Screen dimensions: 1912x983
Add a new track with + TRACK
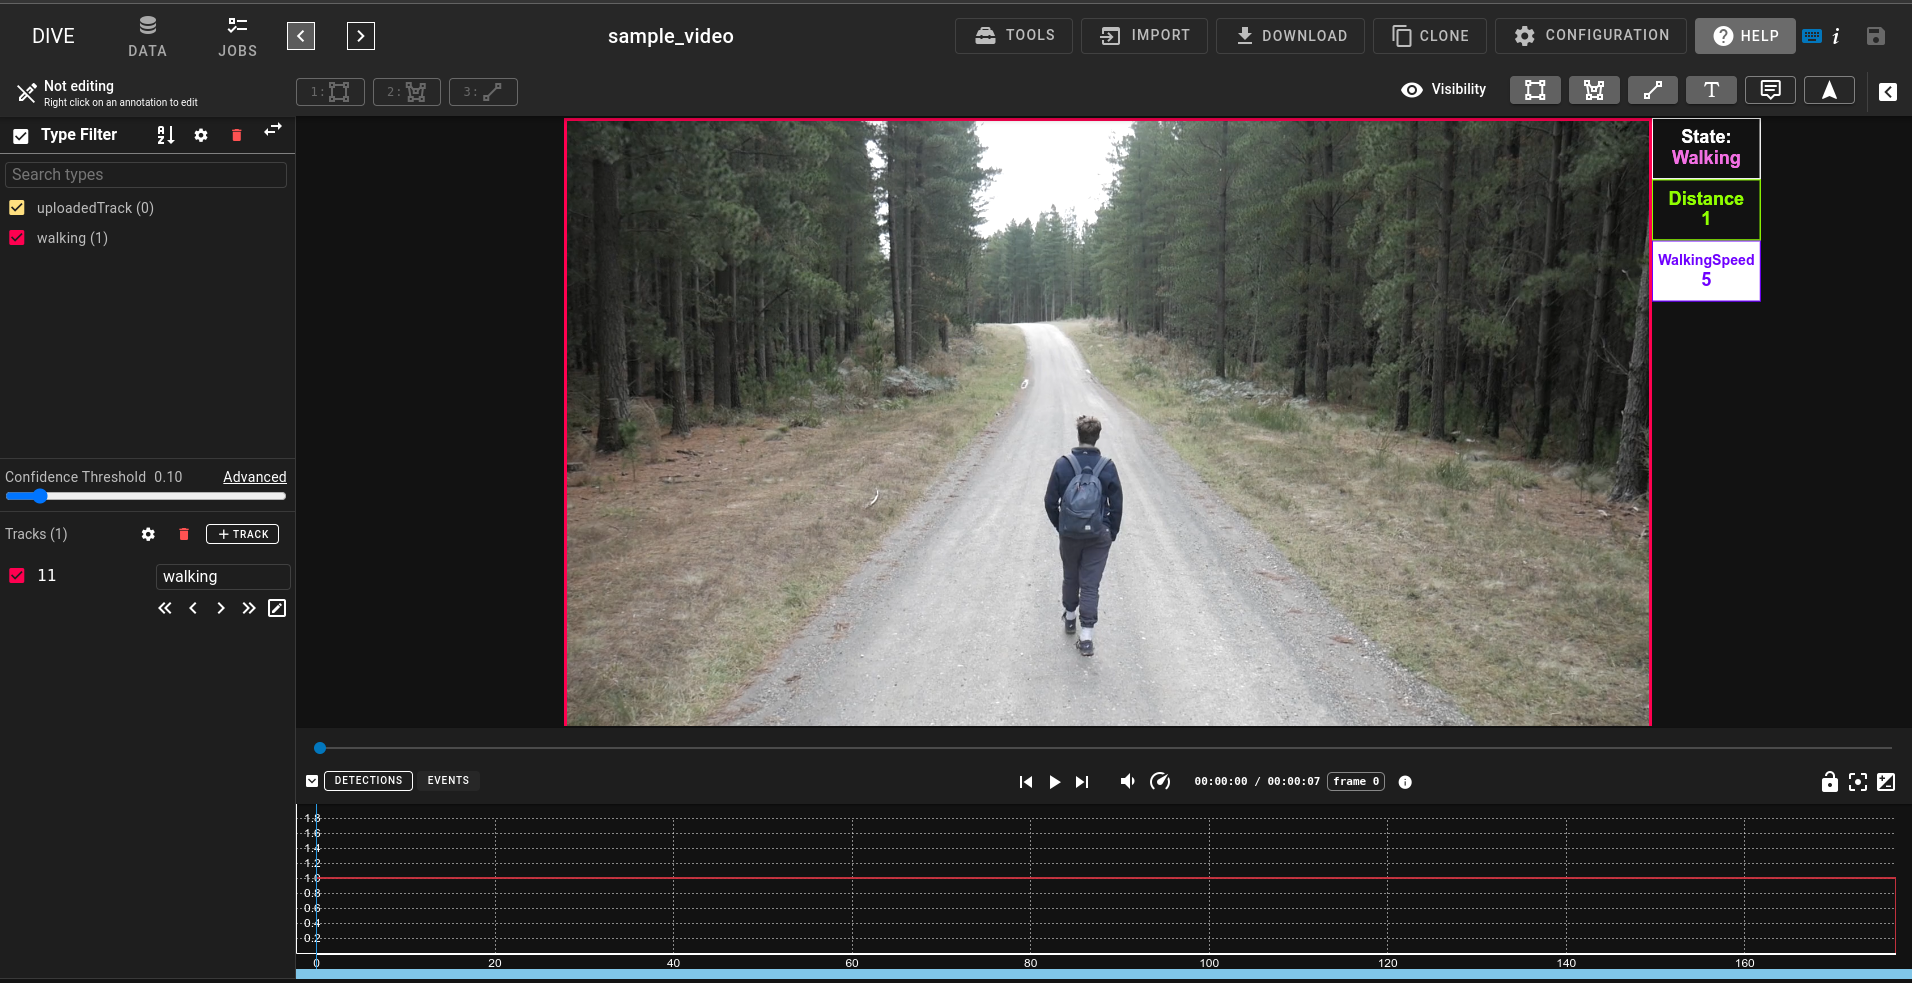point(243,534)
